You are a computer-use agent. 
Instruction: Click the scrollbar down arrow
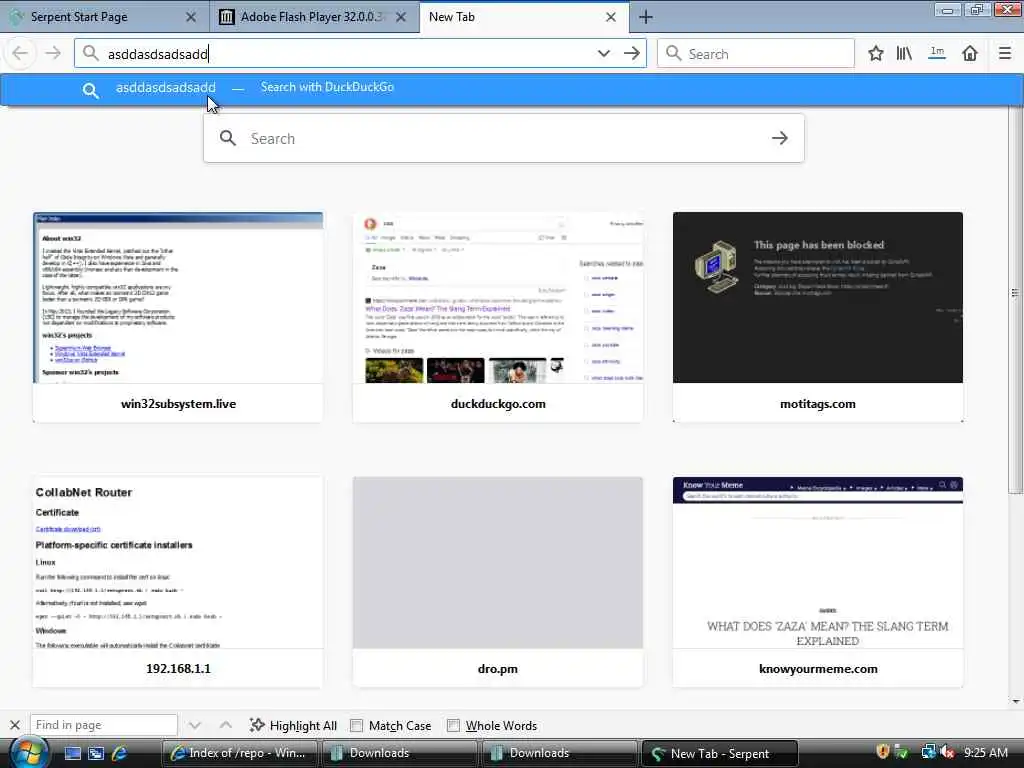[x=1016, y=702]
